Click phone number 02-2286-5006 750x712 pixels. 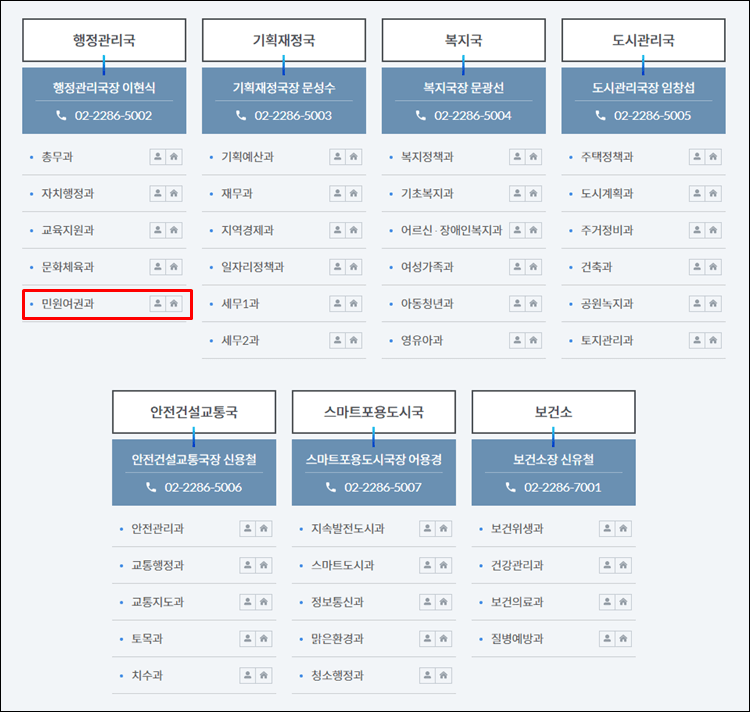coord(203,488)
